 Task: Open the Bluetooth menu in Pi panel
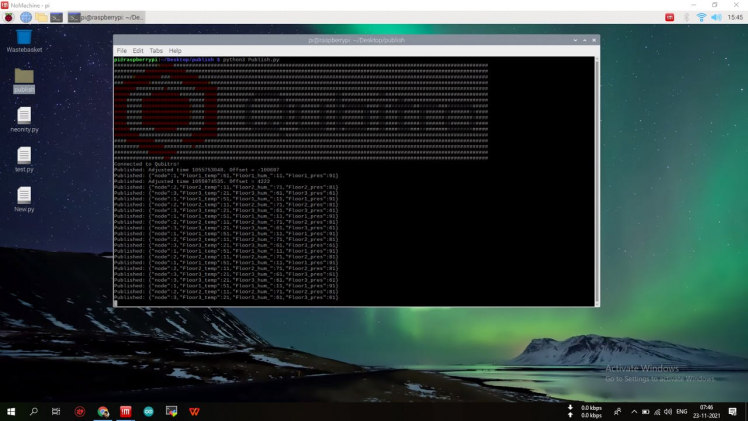tap(686, 18)
